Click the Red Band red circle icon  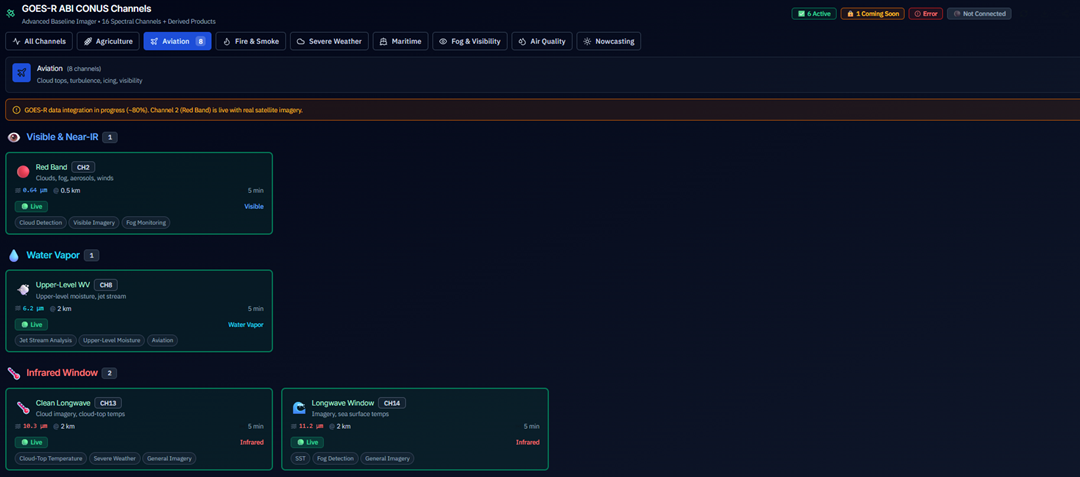[23, 171]
